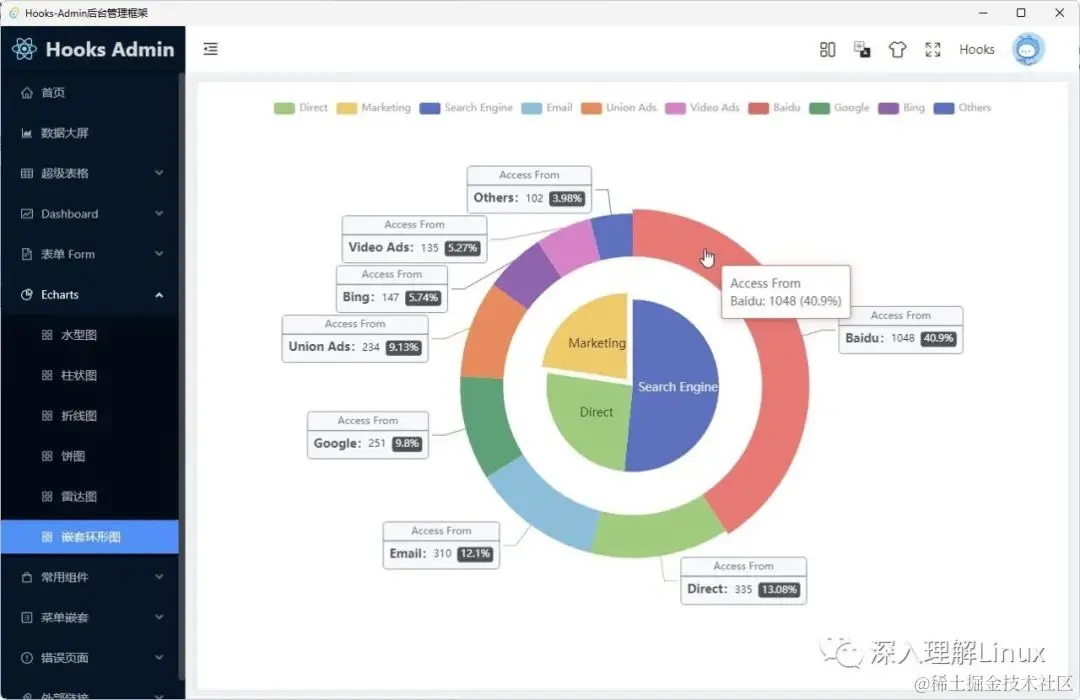This screenshot has width=1080, height=700.
Task: Collapse the Echarts submenu chevron
Action: (x=159, y=295)
